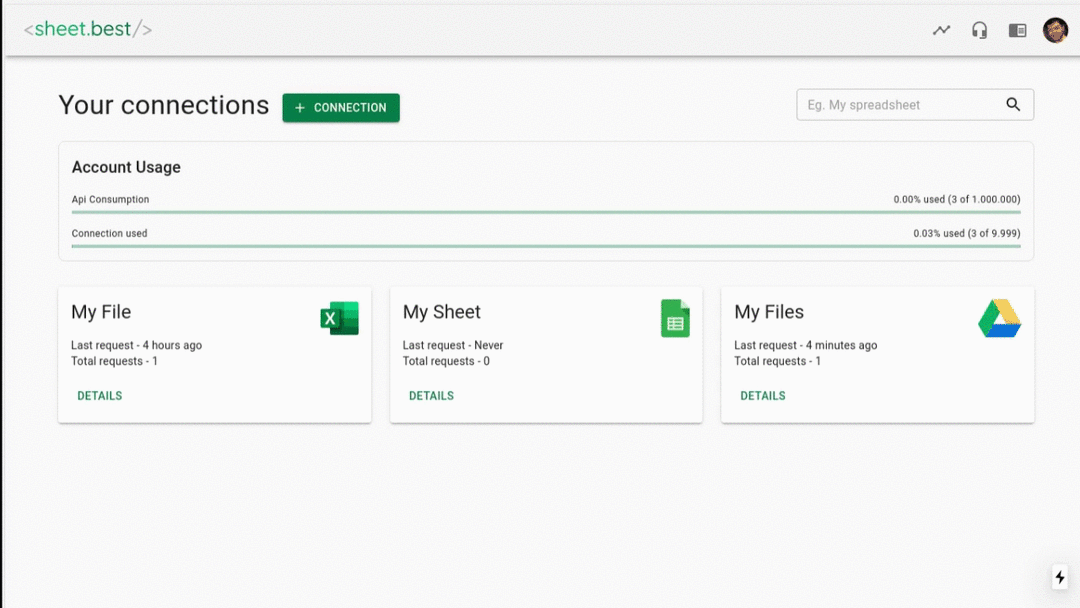Click the Google Sheets icon on My Sheet

point(675,318)
